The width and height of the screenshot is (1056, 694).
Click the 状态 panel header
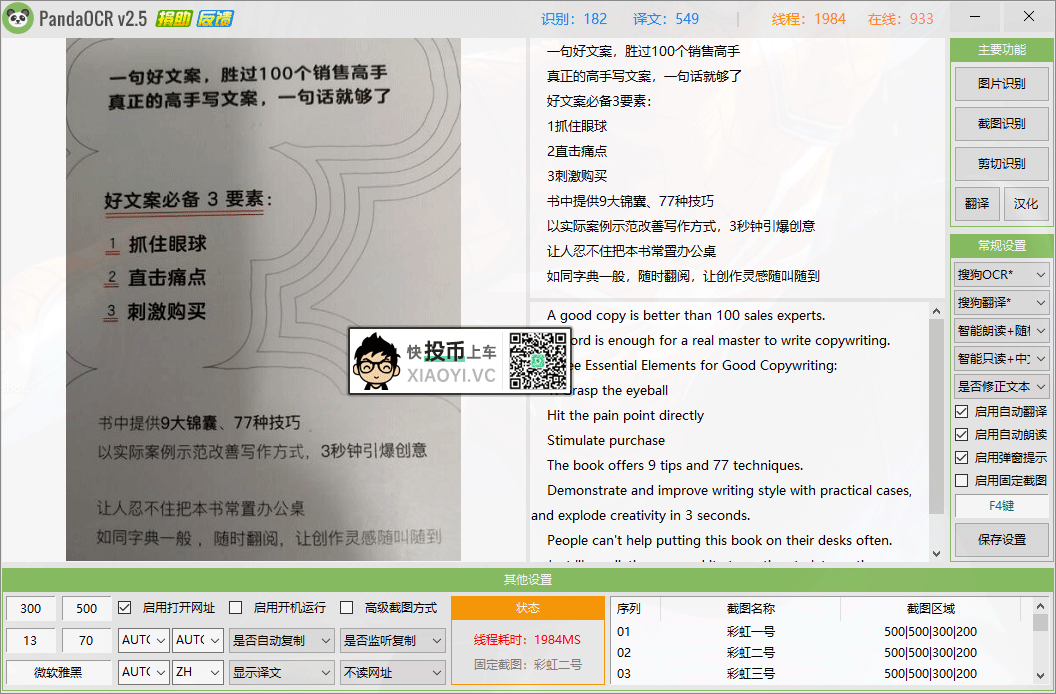[528, 608]
